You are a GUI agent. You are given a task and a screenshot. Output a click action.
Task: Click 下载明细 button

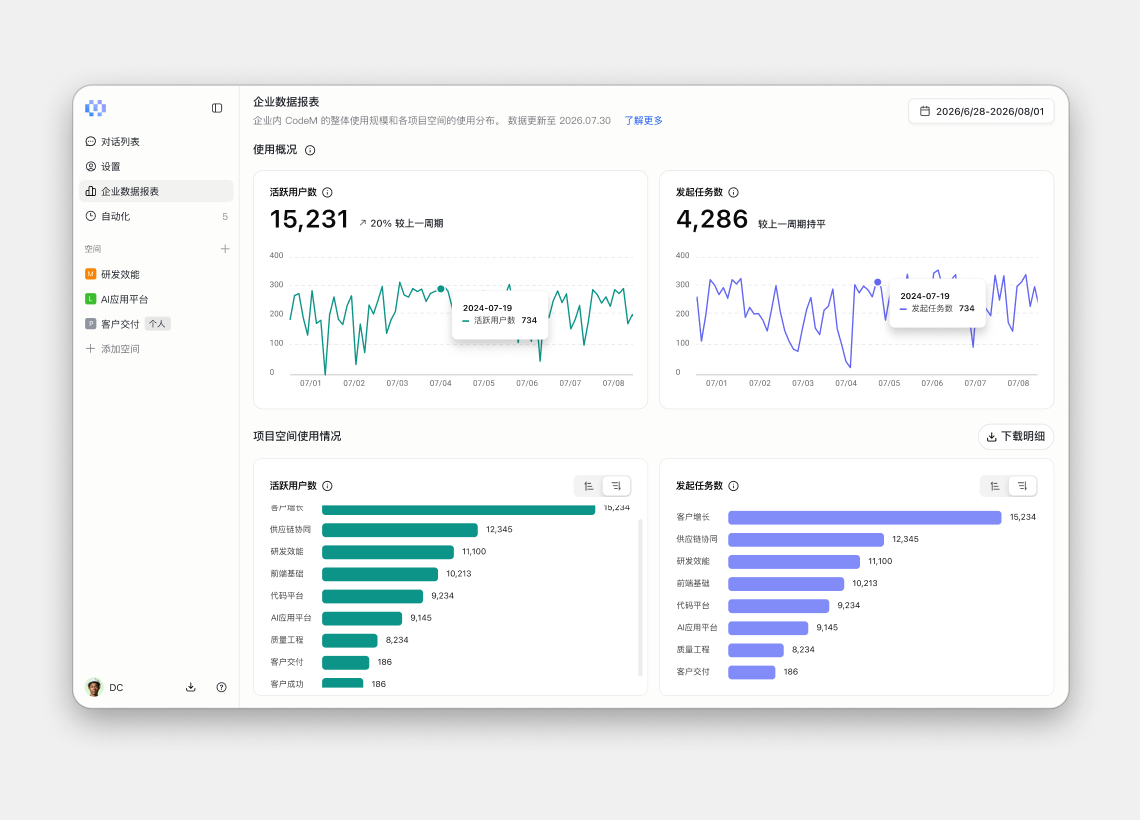pos(1016,436)
